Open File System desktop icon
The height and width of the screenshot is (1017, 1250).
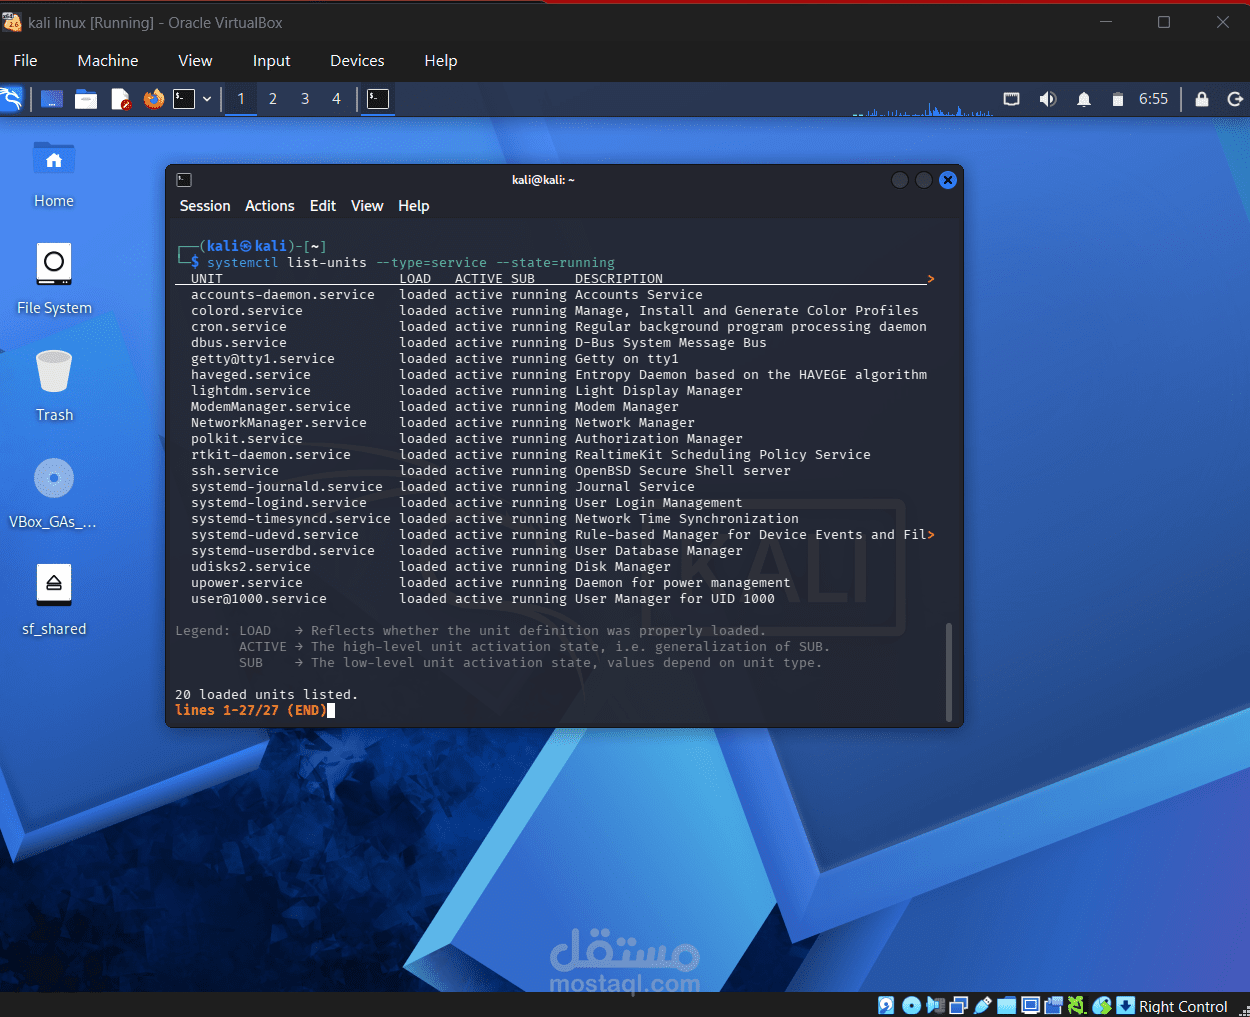tap(54, 279)
